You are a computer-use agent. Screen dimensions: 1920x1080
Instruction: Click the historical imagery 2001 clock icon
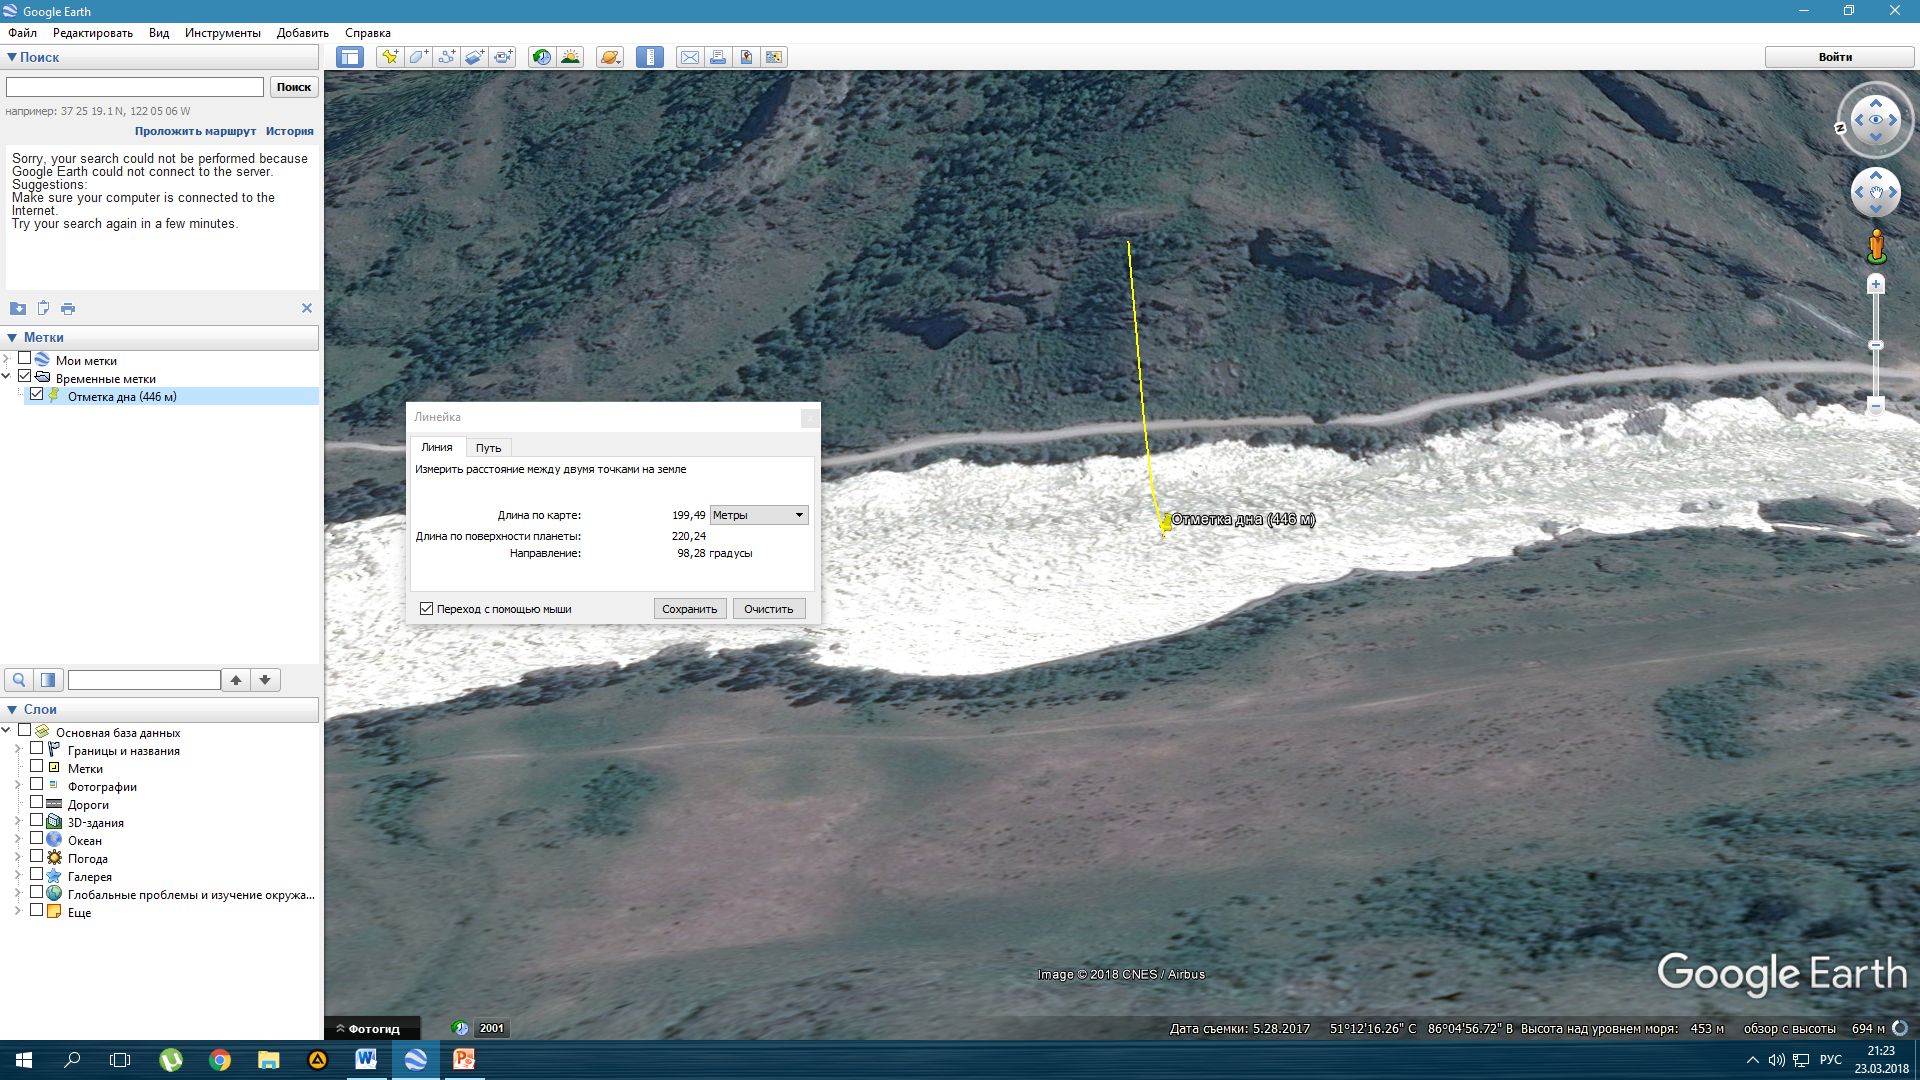[460, 1028]
